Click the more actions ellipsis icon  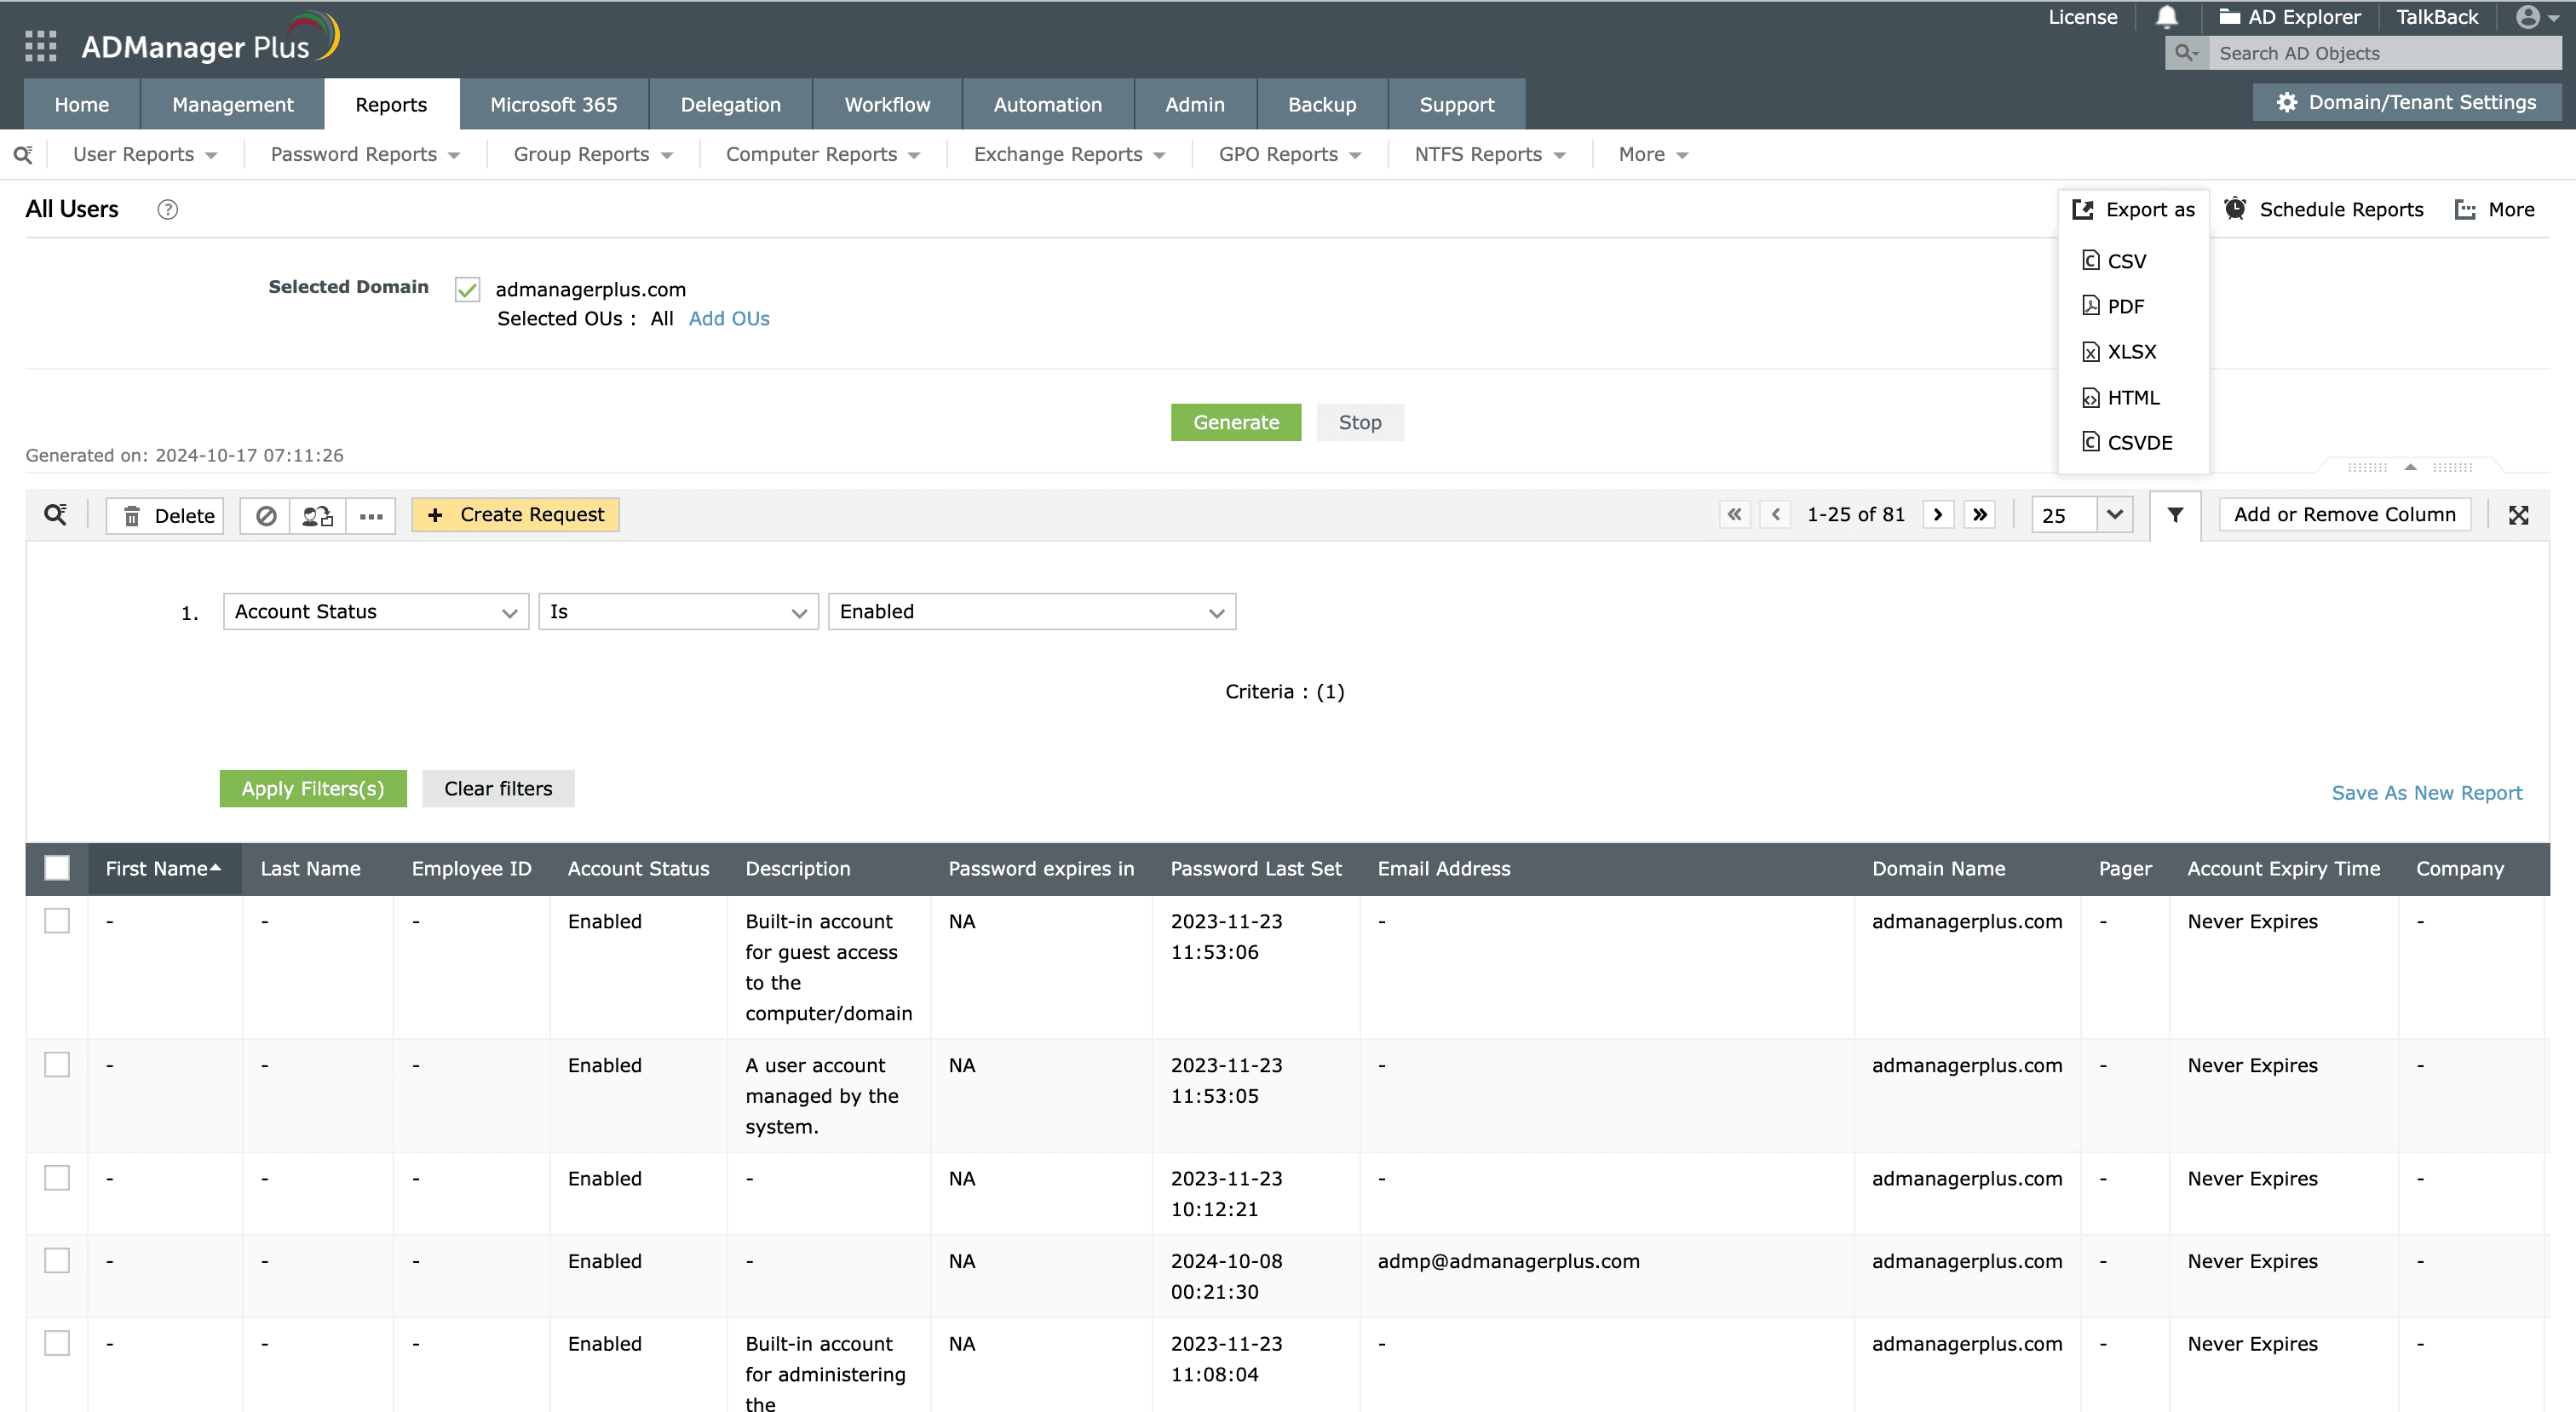click(371, 516)
